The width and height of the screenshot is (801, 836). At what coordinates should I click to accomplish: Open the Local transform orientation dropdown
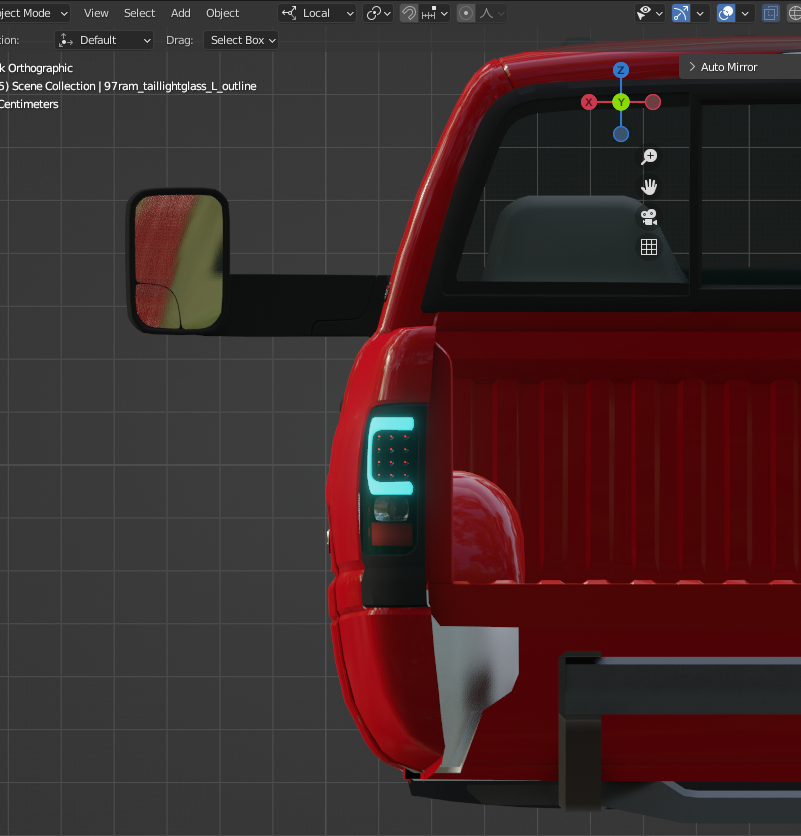[x=318, y=13]
